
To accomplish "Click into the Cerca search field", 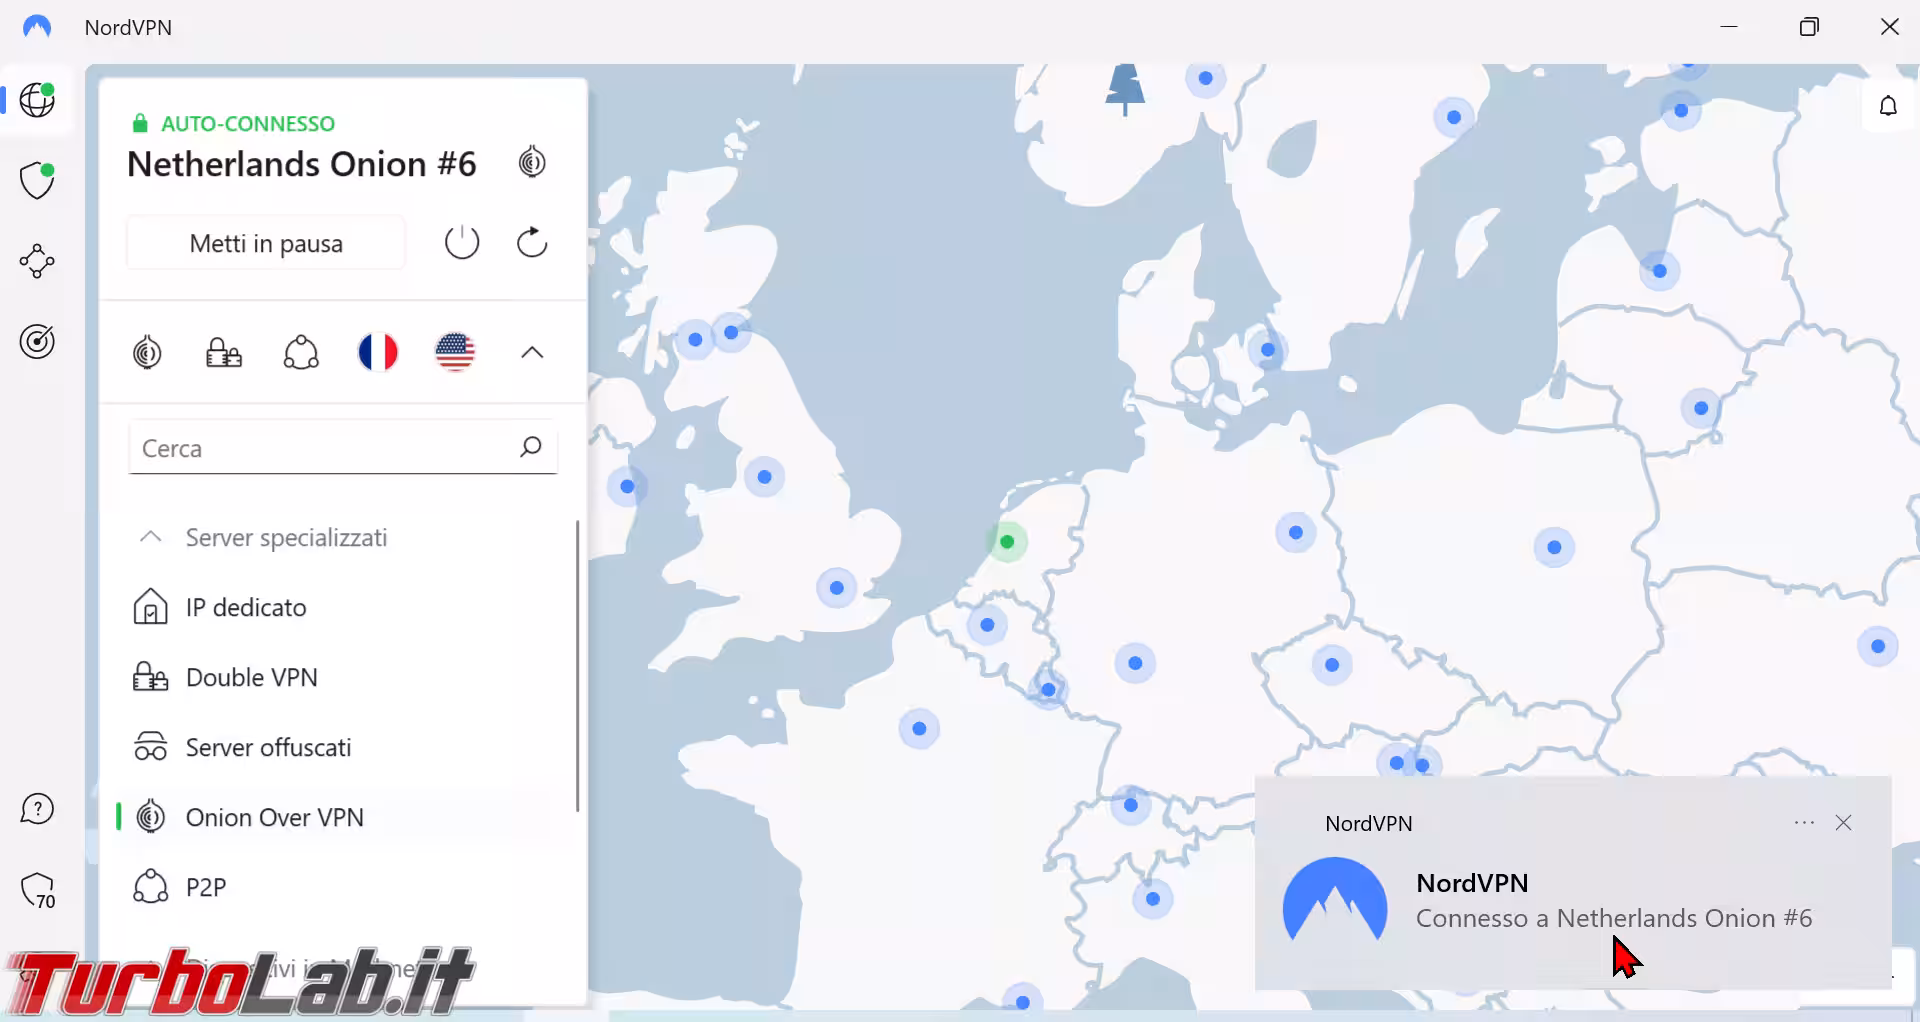I will tap(325, 448).
